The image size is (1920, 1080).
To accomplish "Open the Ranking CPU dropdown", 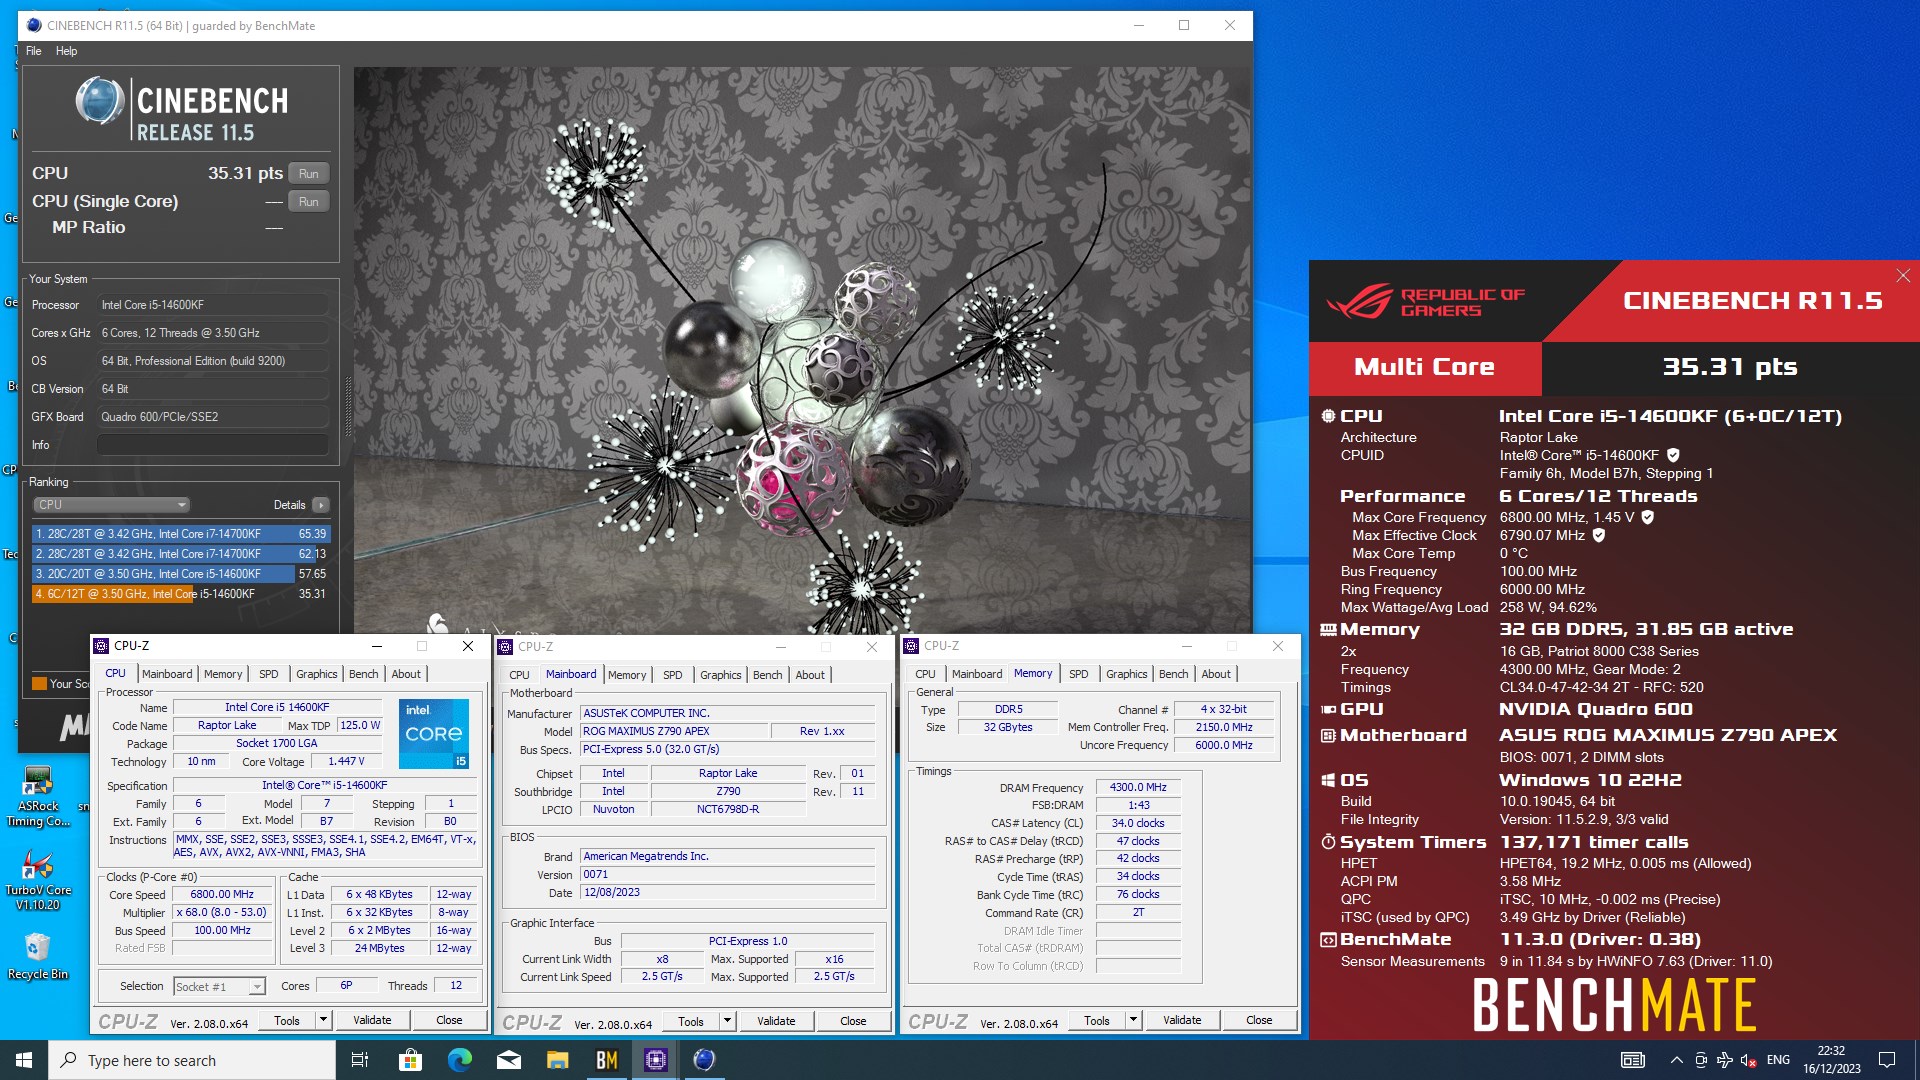I will click(x=111, y=505).
